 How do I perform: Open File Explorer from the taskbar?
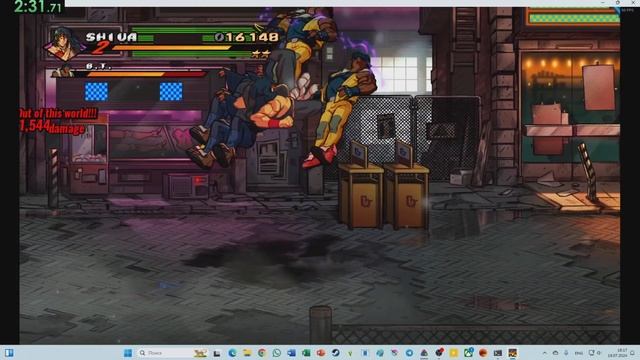point(247,353)
